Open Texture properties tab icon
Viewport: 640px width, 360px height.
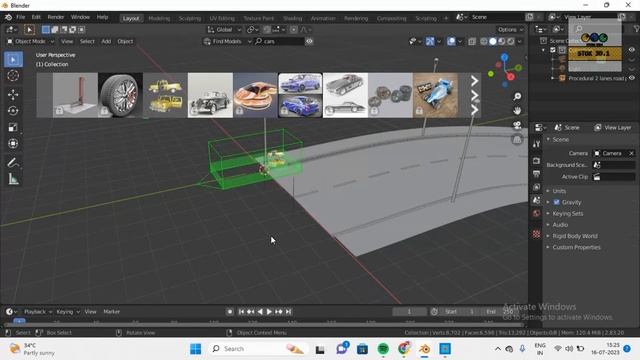point(536,234)
